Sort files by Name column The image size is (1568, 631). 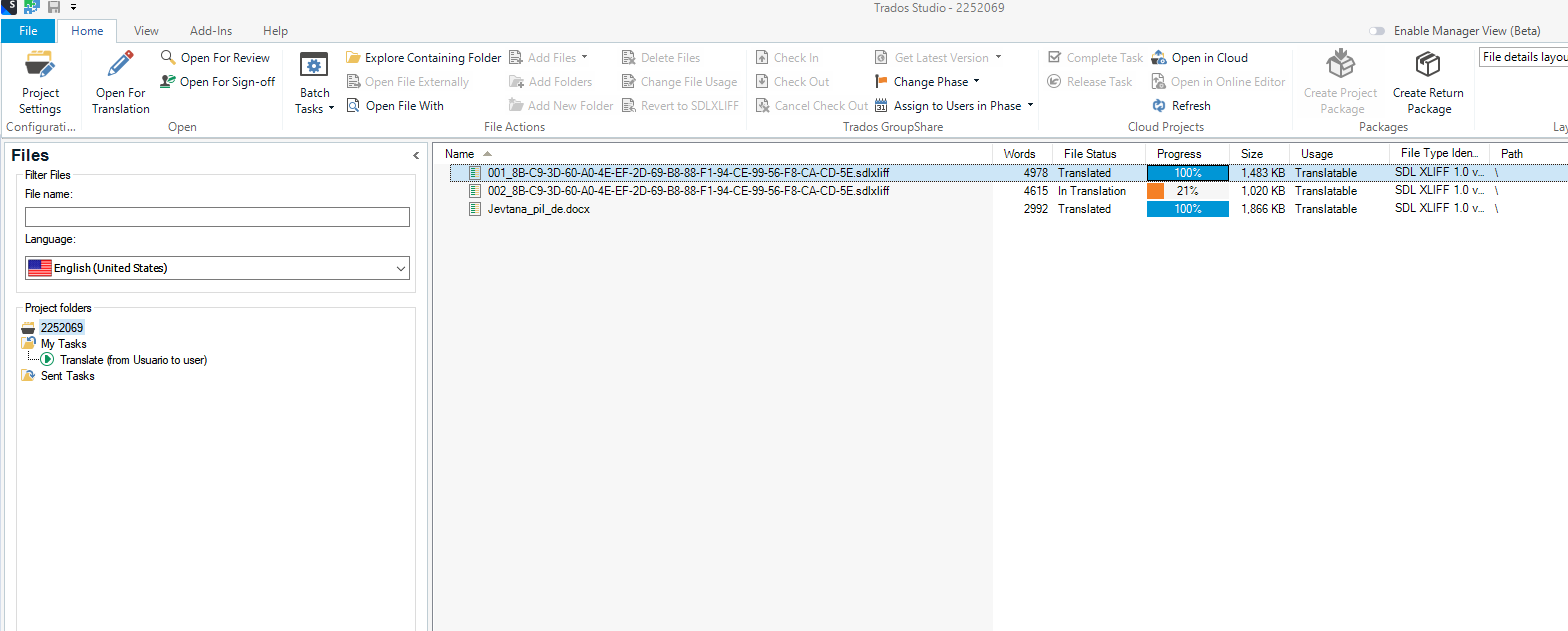pos(715,154)
